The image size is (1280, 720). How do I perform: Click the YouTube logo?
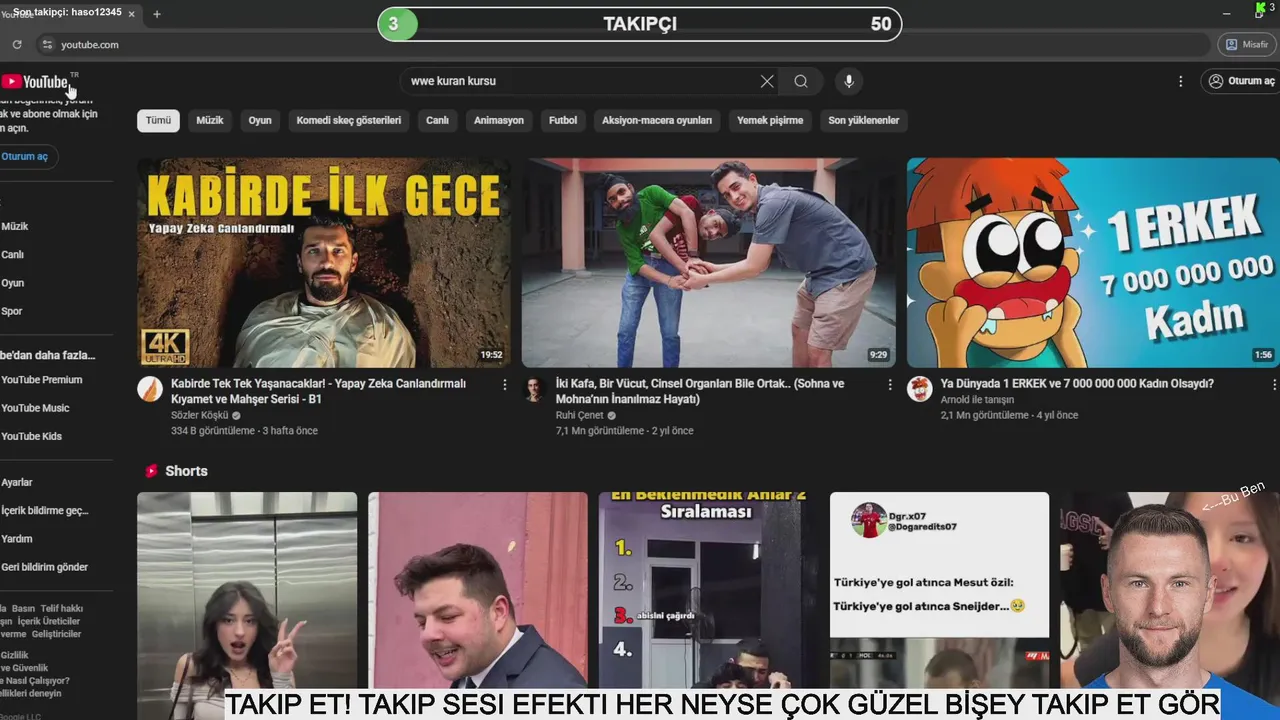tap(34, 82)
